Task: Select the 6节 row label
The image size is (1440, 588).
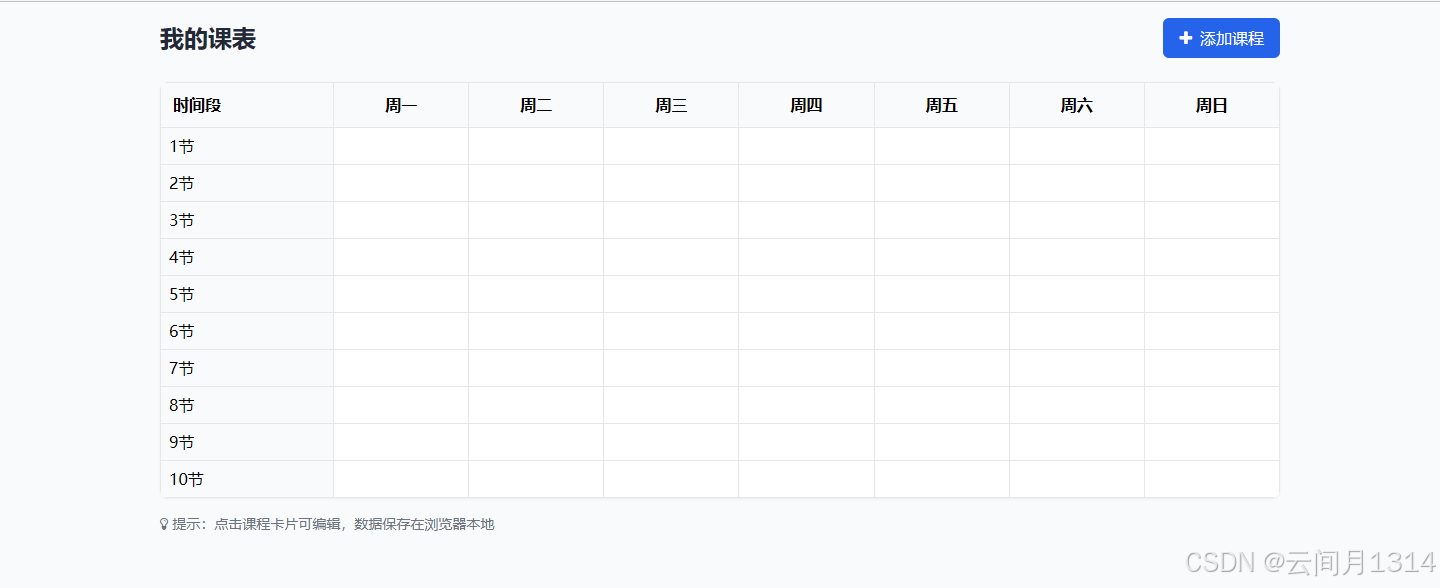Action: pos(181,331)
